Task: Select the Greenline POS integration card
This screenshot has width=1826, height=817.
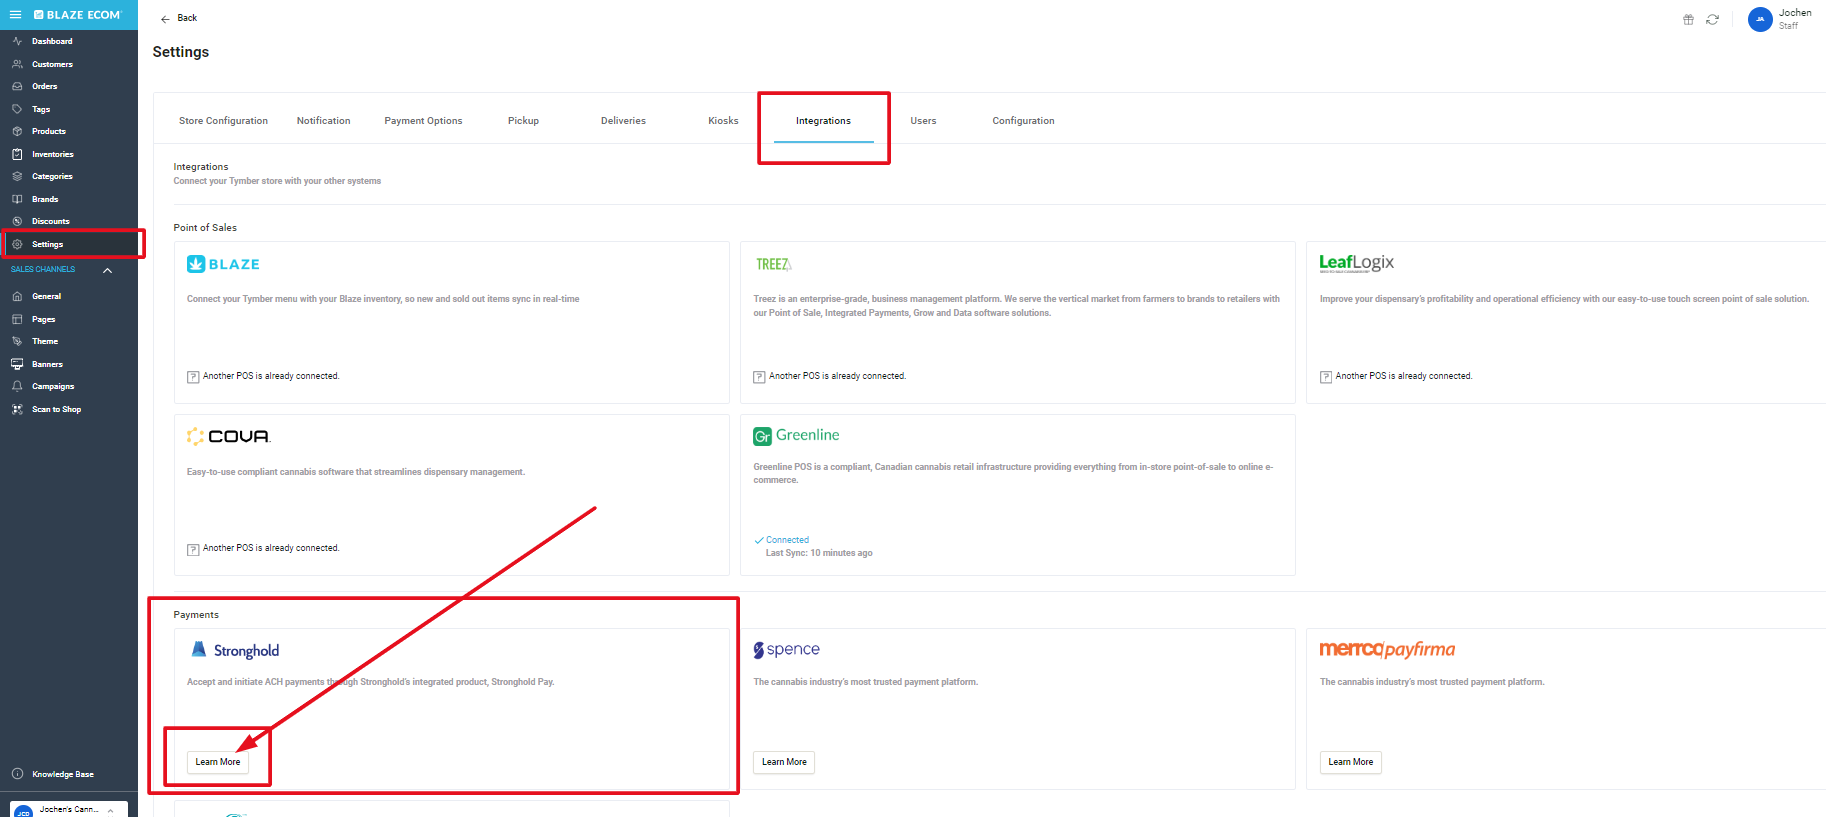Action: point(1017,495)
